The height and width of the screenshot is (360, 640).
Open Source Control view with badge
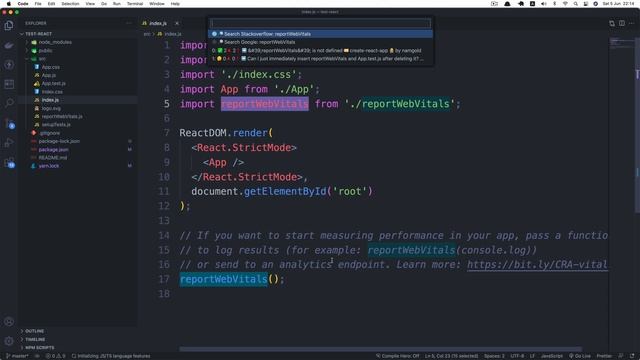click(9, 123)
